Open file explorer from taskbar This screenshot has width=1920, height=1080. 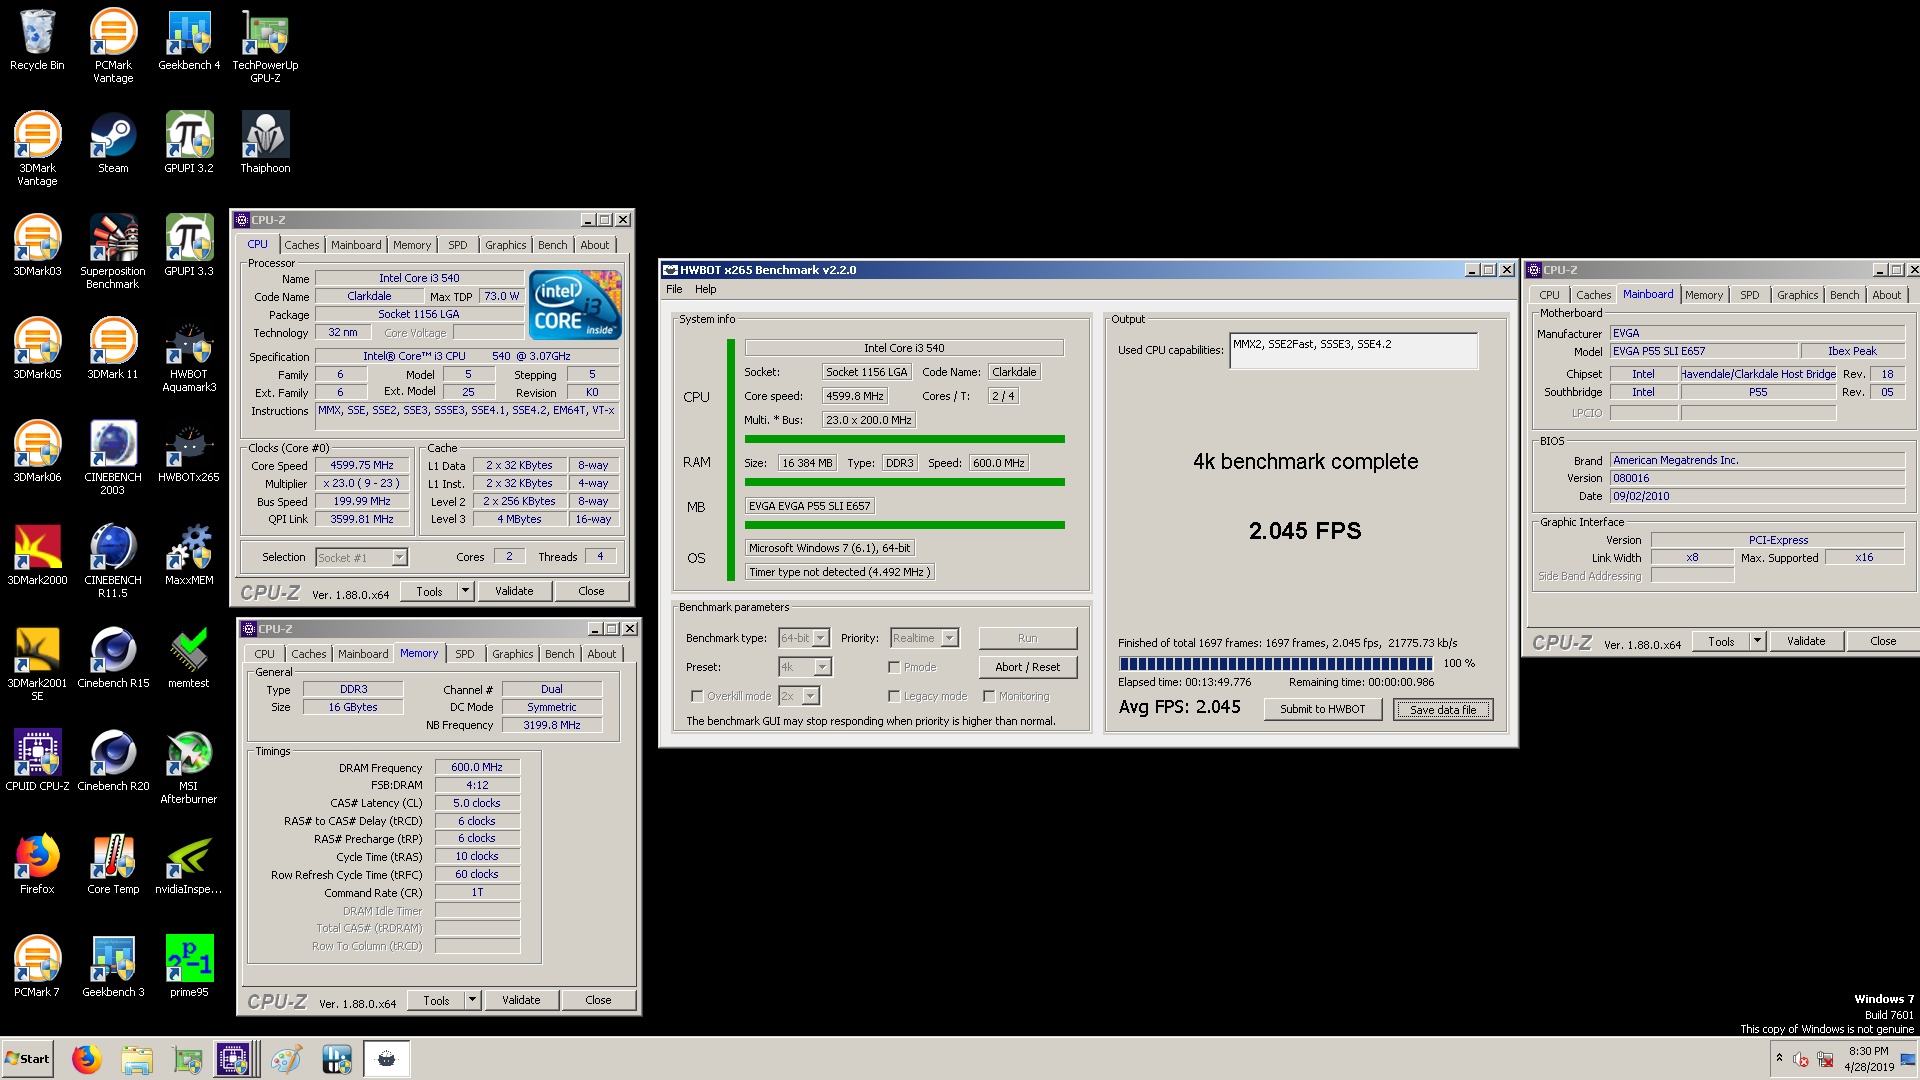pyautogui.click(x=136, y=1059)
